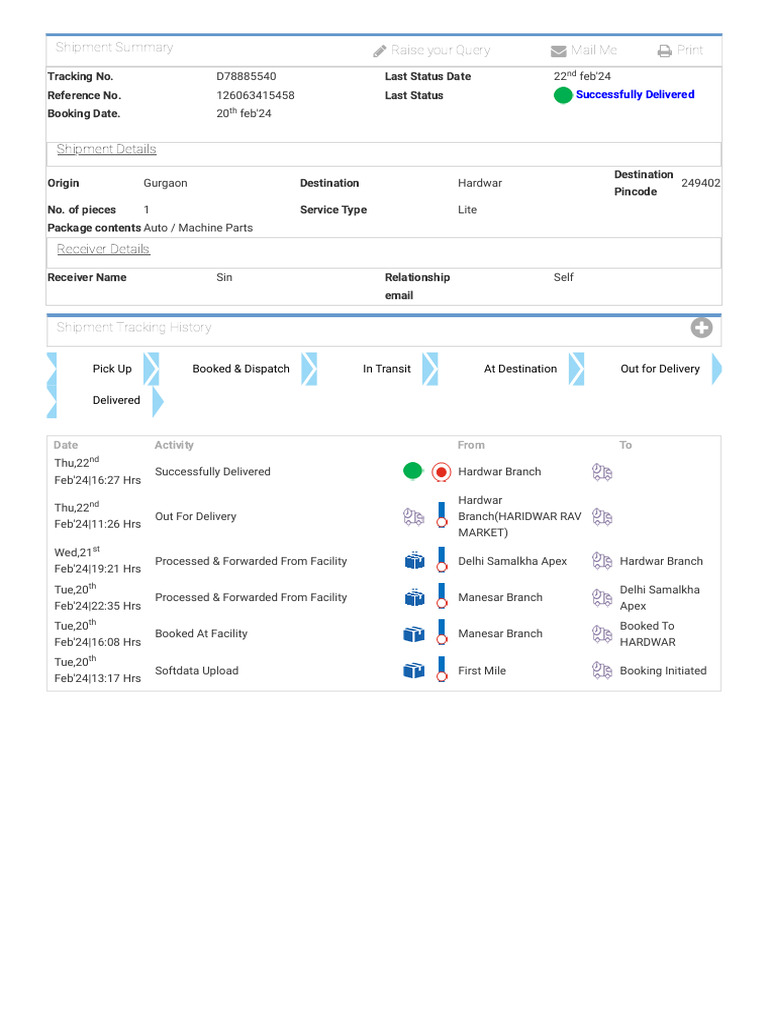Viewport: 768px width, 1024px height.
Task: Select the Booked & Dispatch stage
Action: click(x=241, y=369)
